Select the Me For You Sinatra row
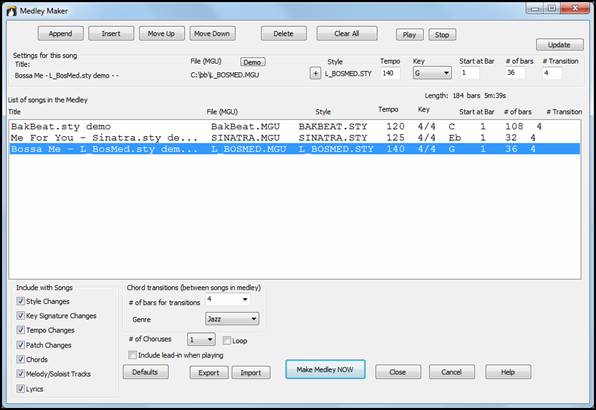Screen dimensions: 596x410 click(295, 138)
